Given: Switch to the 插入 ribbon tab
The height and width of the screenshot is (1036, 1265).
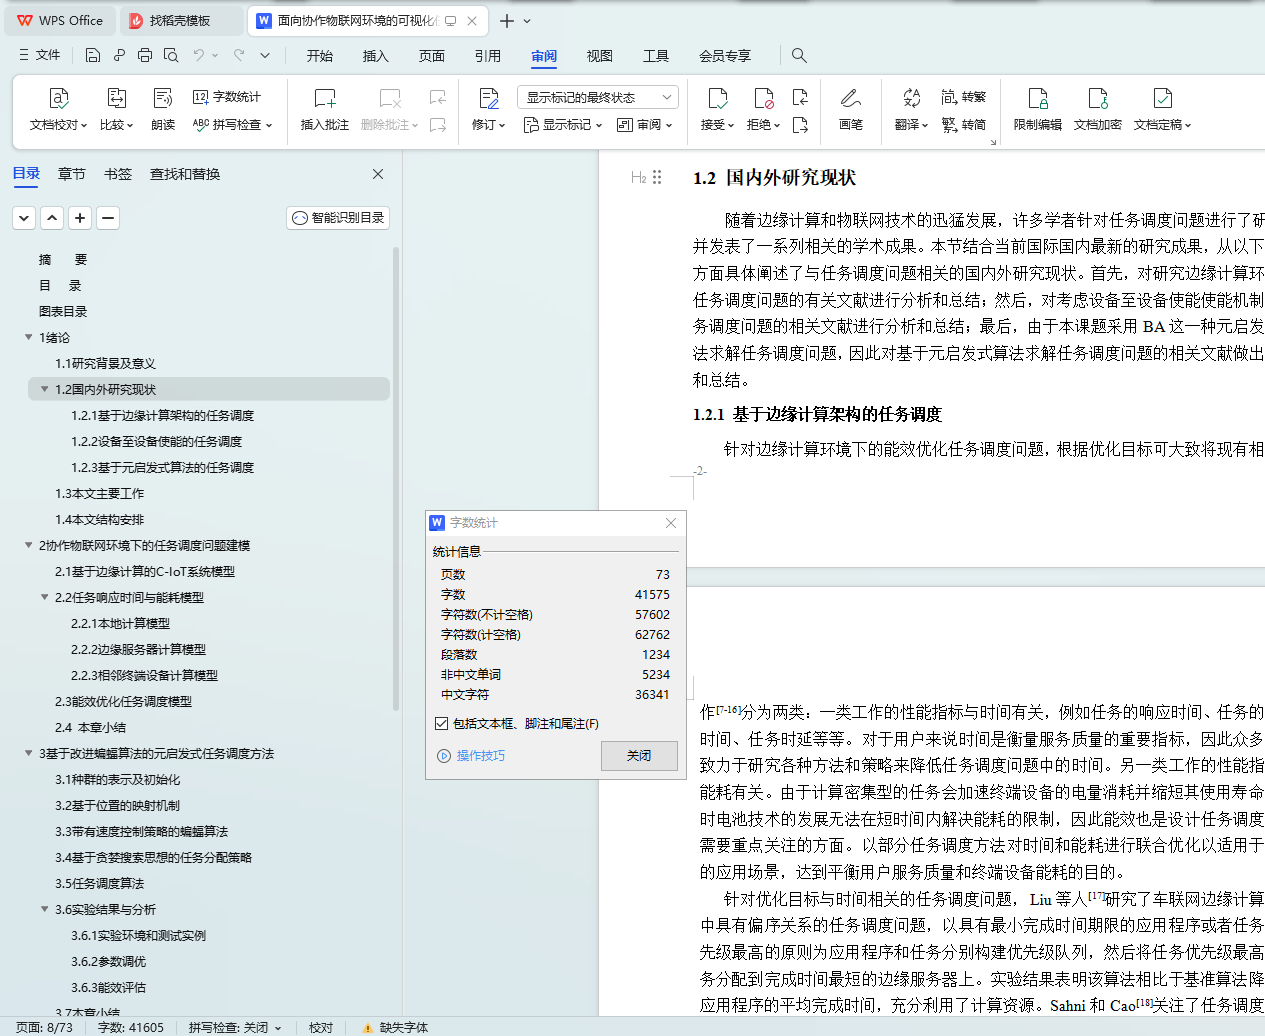Looking at the screenshot, I should tap(376, 56).
